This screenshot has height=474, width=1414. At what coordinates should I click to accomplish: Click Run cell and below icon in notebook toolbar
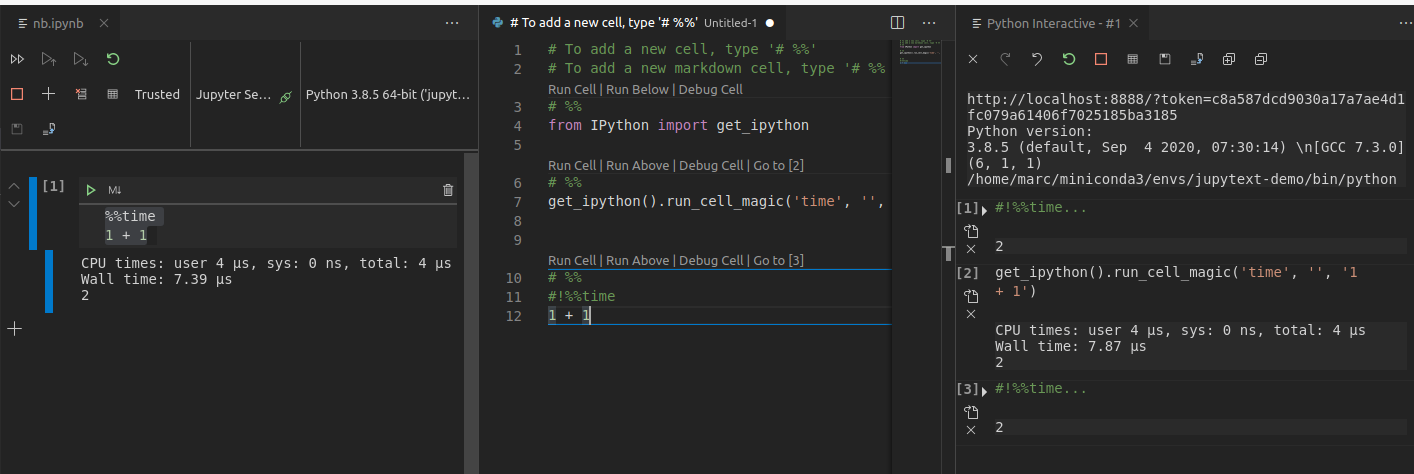point(81,60)
